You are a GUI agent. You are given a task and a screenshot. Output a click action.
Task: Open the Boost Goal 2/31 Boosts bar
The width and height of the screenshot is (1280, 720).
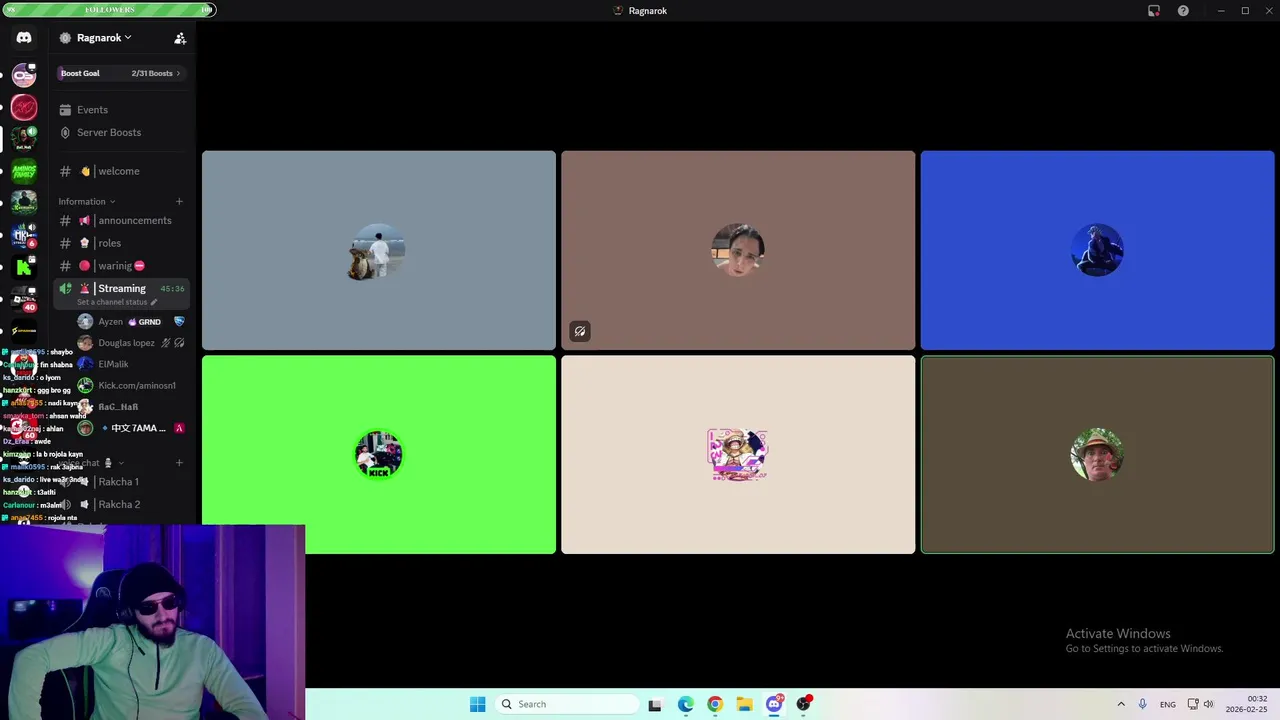[x=120, y=73]
